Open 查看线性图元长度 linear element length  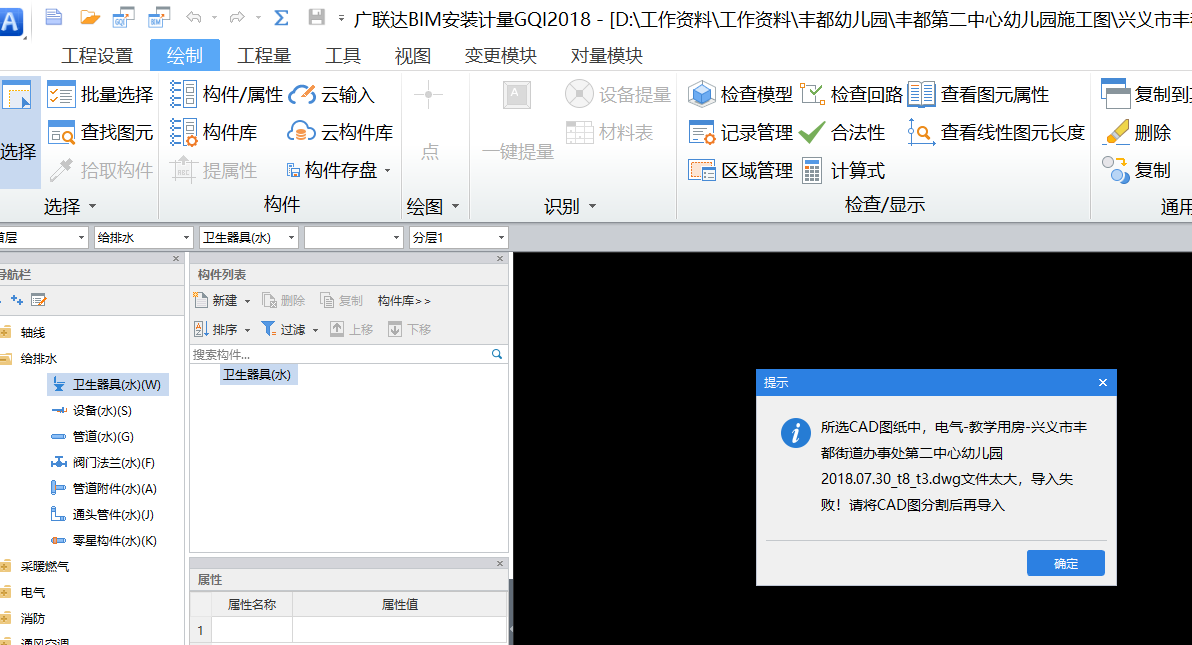[996, 132]
